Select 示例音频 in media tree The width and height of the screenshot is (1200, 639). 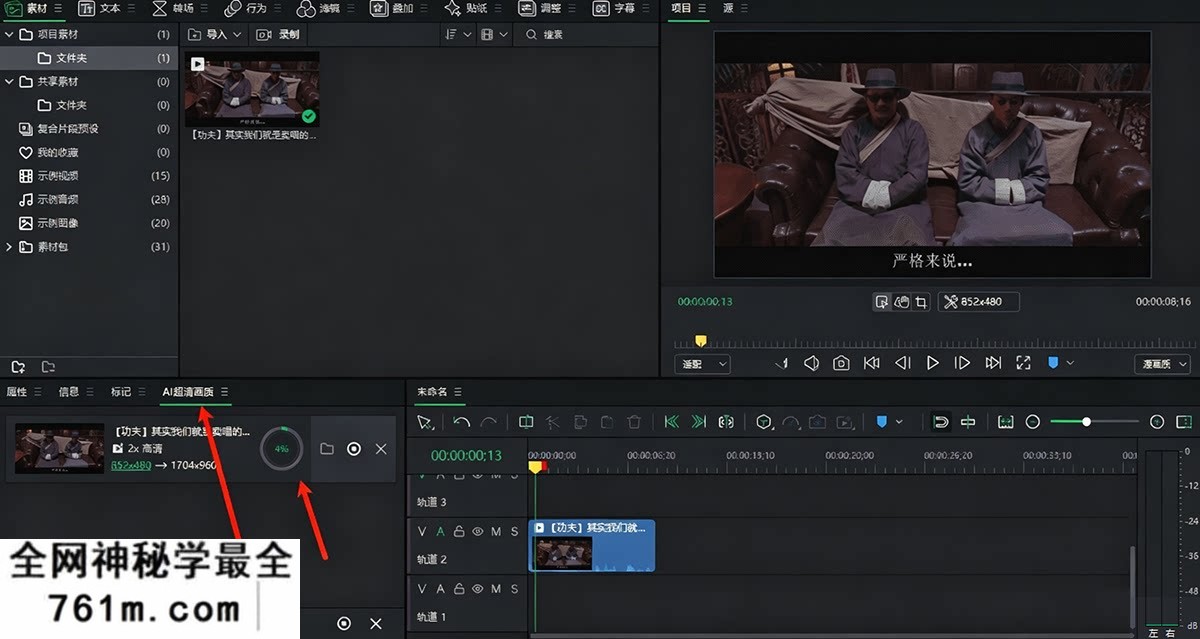(57, 200)
